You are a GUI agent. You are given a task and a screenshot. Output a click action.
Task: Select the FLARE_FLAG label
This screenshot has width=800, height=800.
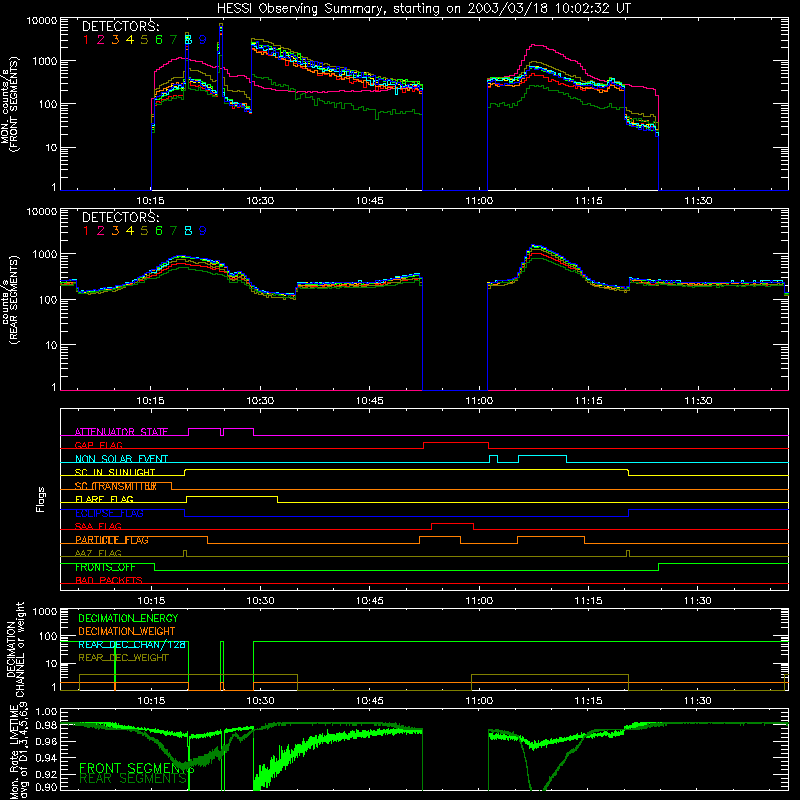point(104,499)
